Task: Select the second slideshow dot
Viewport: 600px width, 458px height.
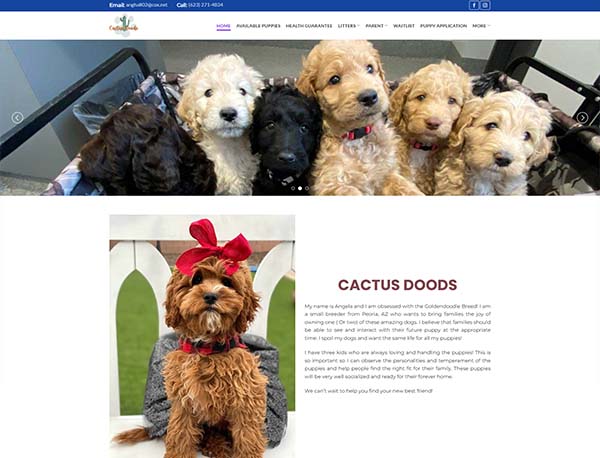Action: tap(300, 188)
